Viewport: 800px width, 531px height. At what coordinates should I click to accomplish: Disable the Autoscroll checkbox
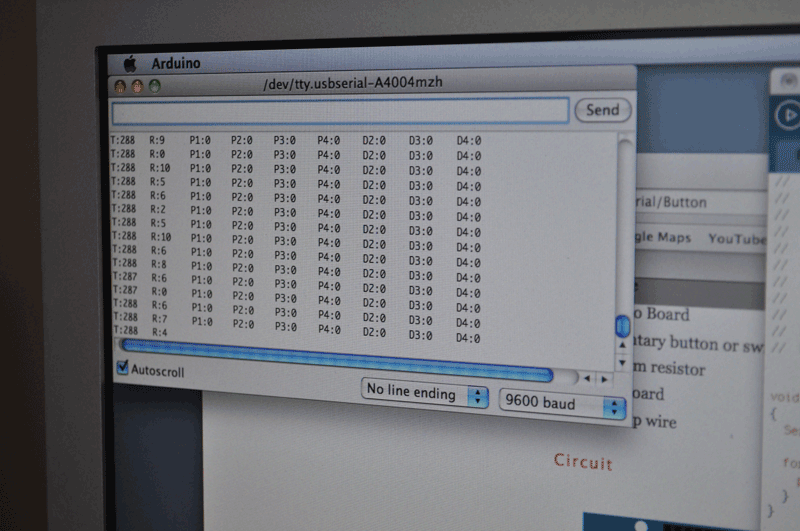pos(122,367)
